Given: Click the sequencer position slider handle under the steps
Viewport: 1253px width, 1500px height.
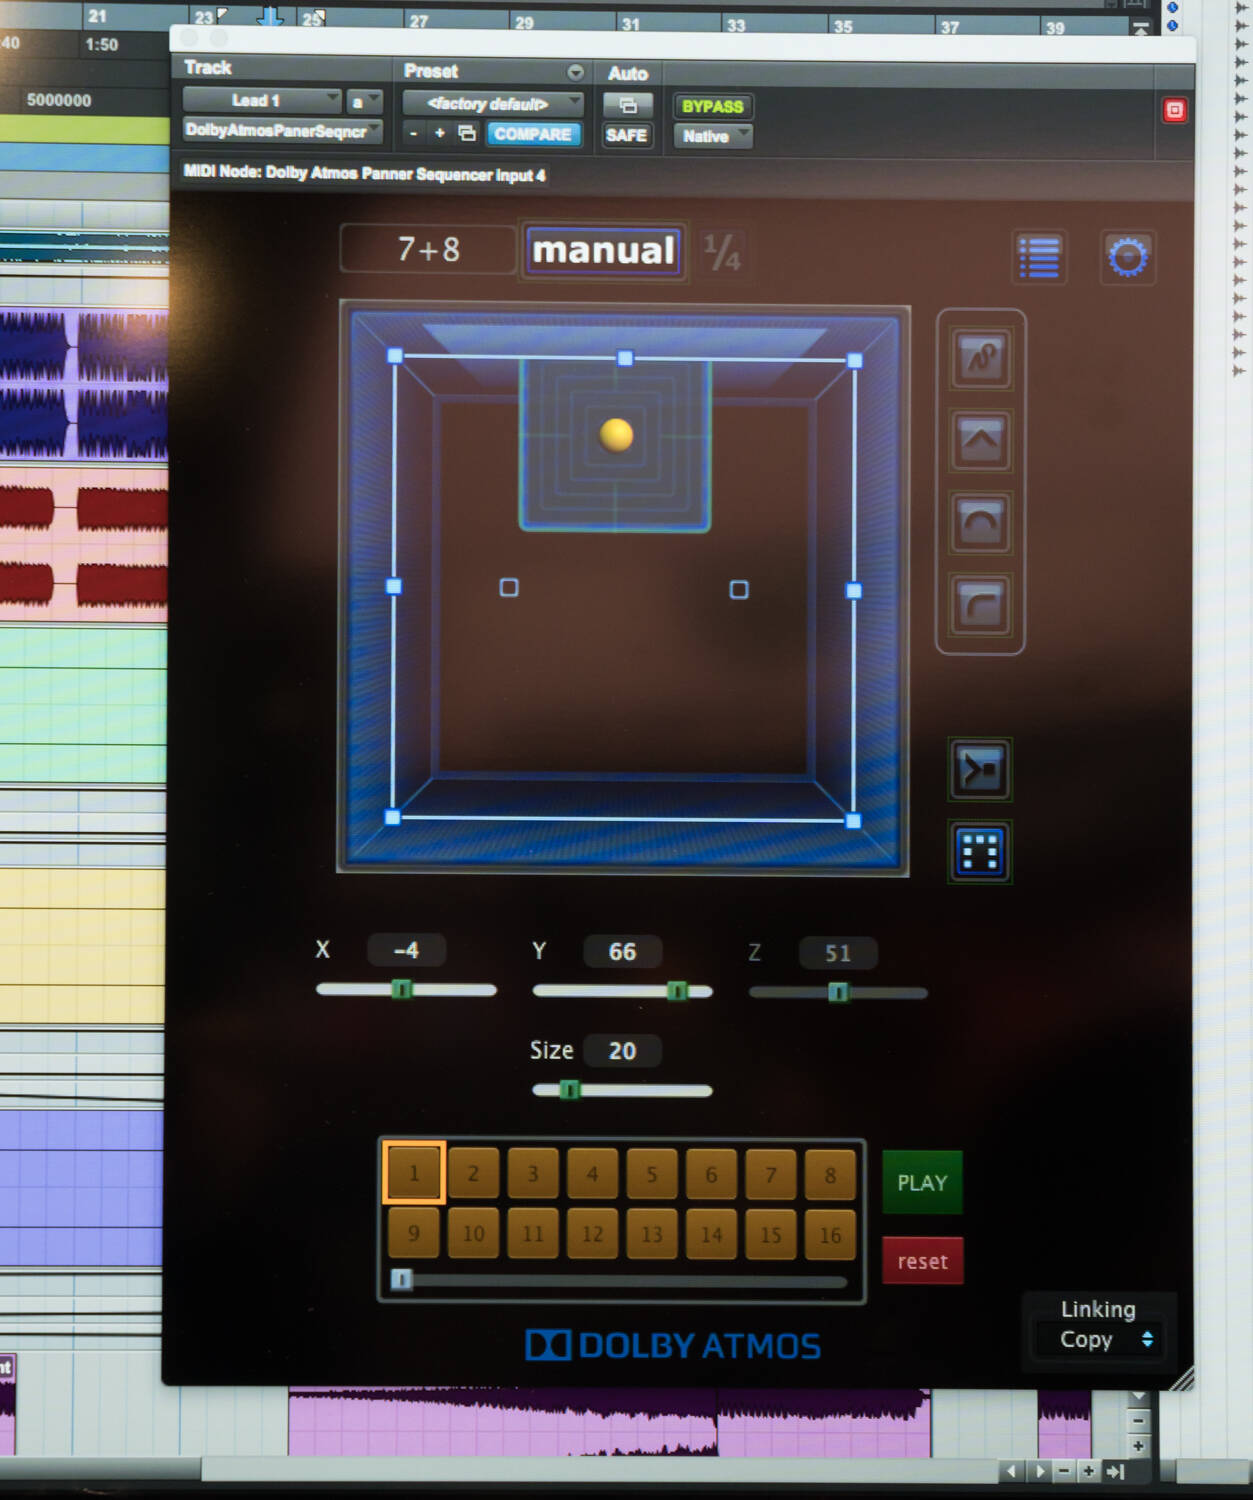Looking at the screenshot, I should pyautogui.click(x=402, y=1279).
